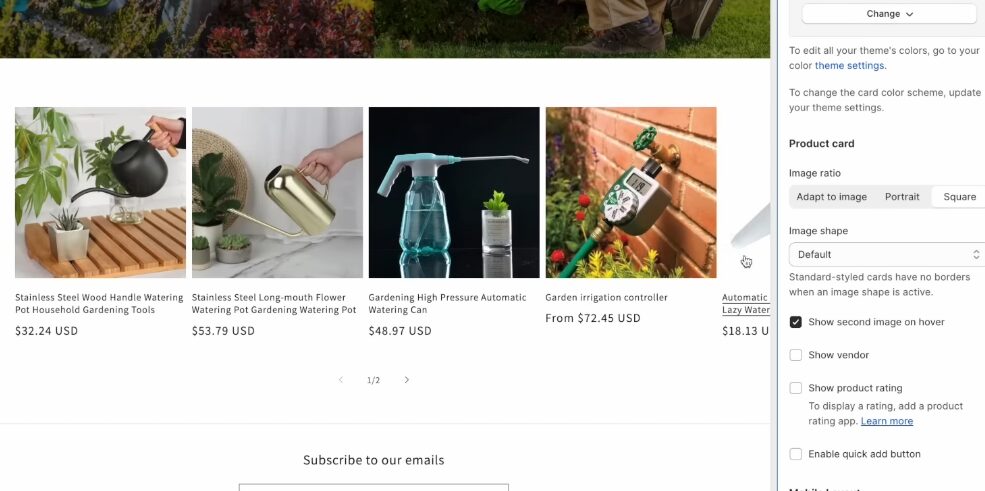Open the black watering pot product image
The height and width of the screenshot is (491, 985).
[101, 192]
